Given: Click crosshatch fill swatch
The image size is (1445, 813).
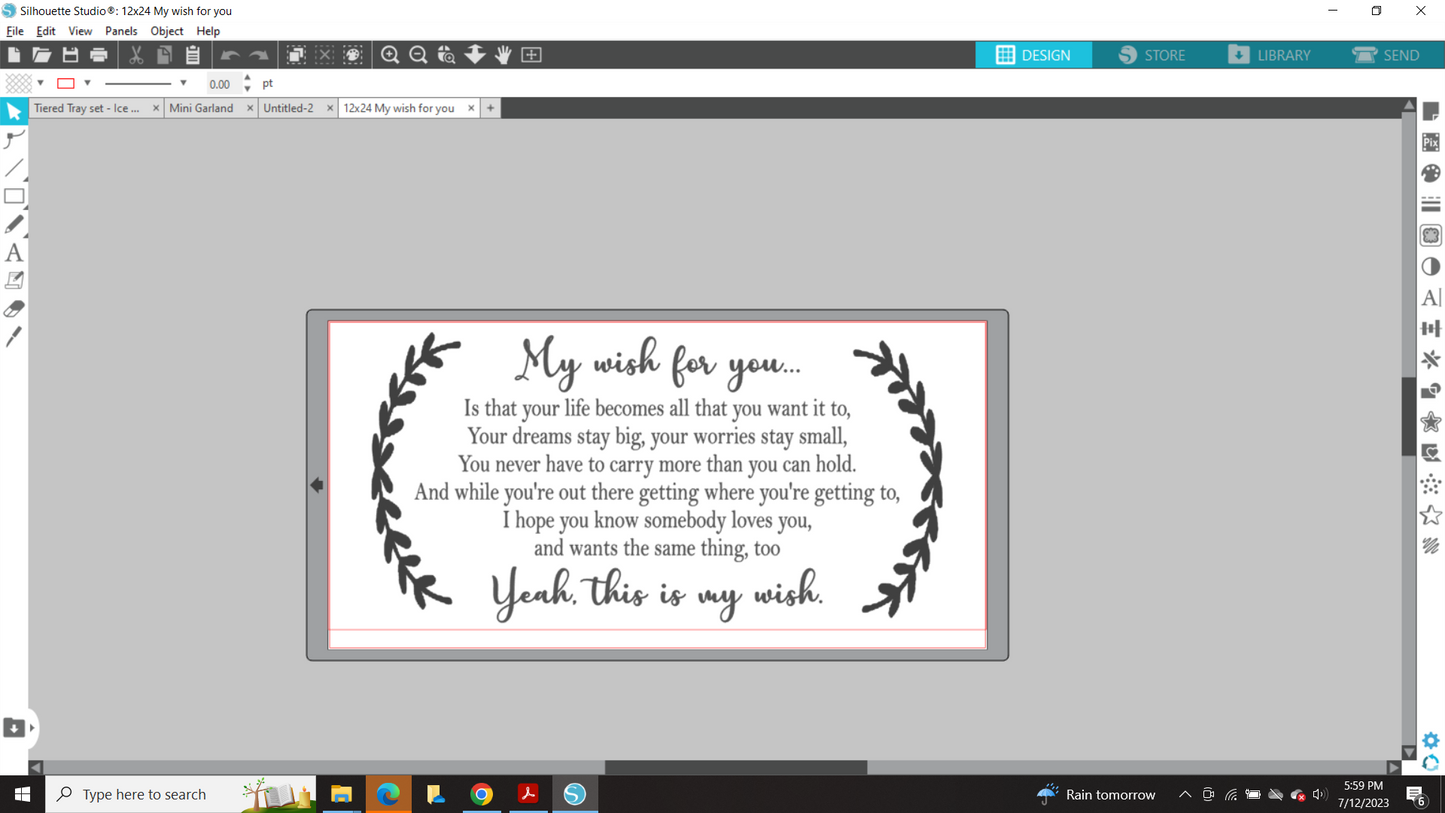Looking at the screenshot, I should tap(18, 83).
